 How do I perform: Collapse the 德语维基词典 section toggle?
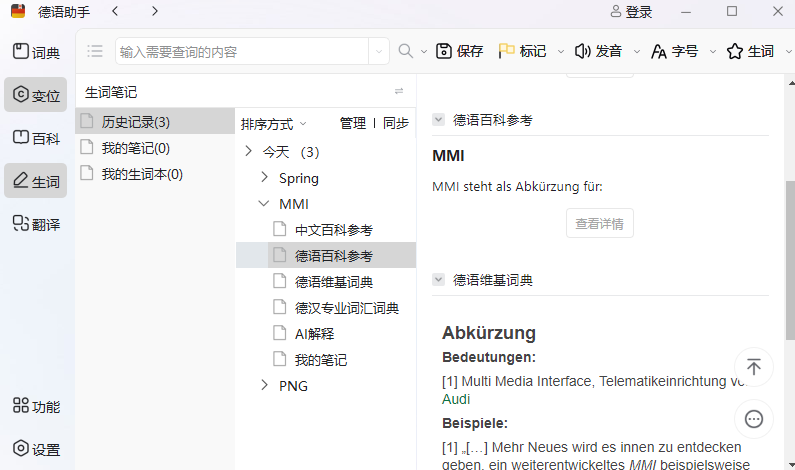pyautogui.click(x=438, y=280)
